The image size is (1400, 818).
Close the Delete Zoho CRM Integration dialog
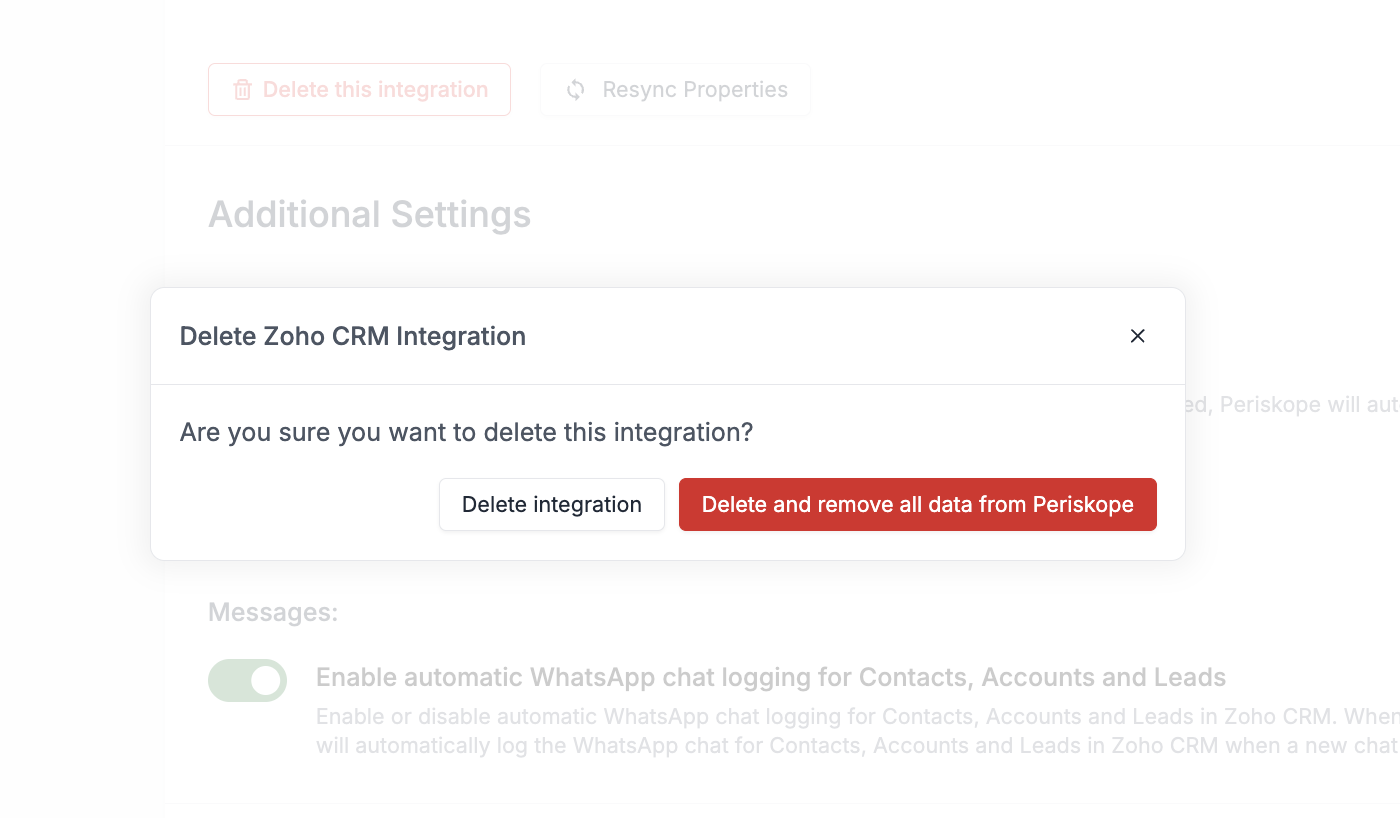coord(1137,336)
